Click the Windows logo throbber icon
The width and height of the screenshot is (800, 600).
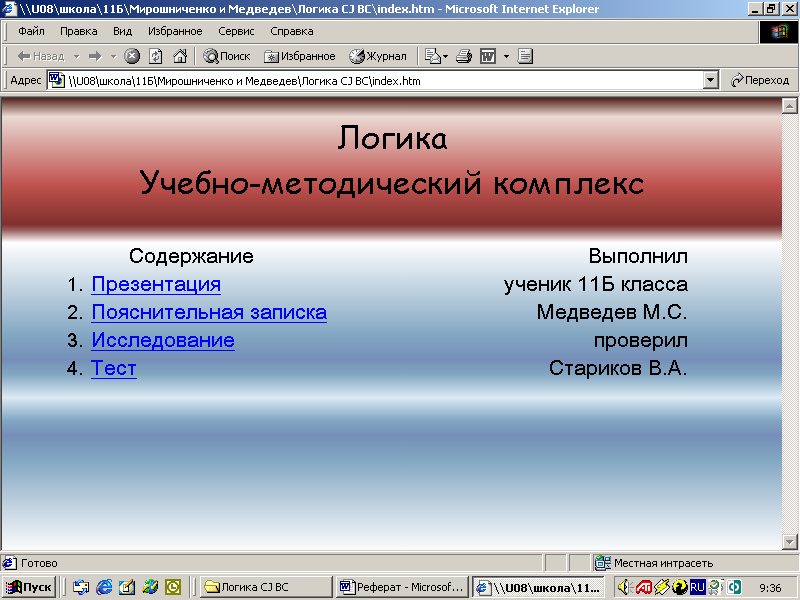point(779,32)
